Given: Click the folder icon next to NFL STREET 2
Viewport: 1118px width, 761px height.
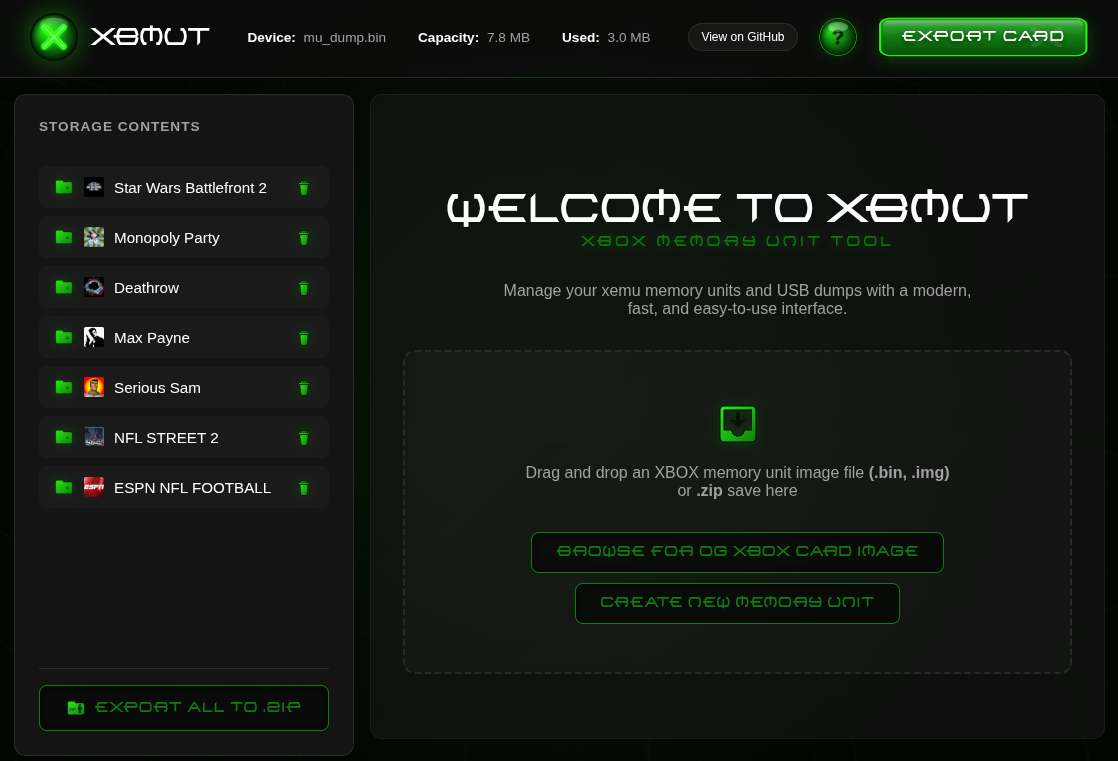Looking at the screenshot, I should (x=63, y=437).
